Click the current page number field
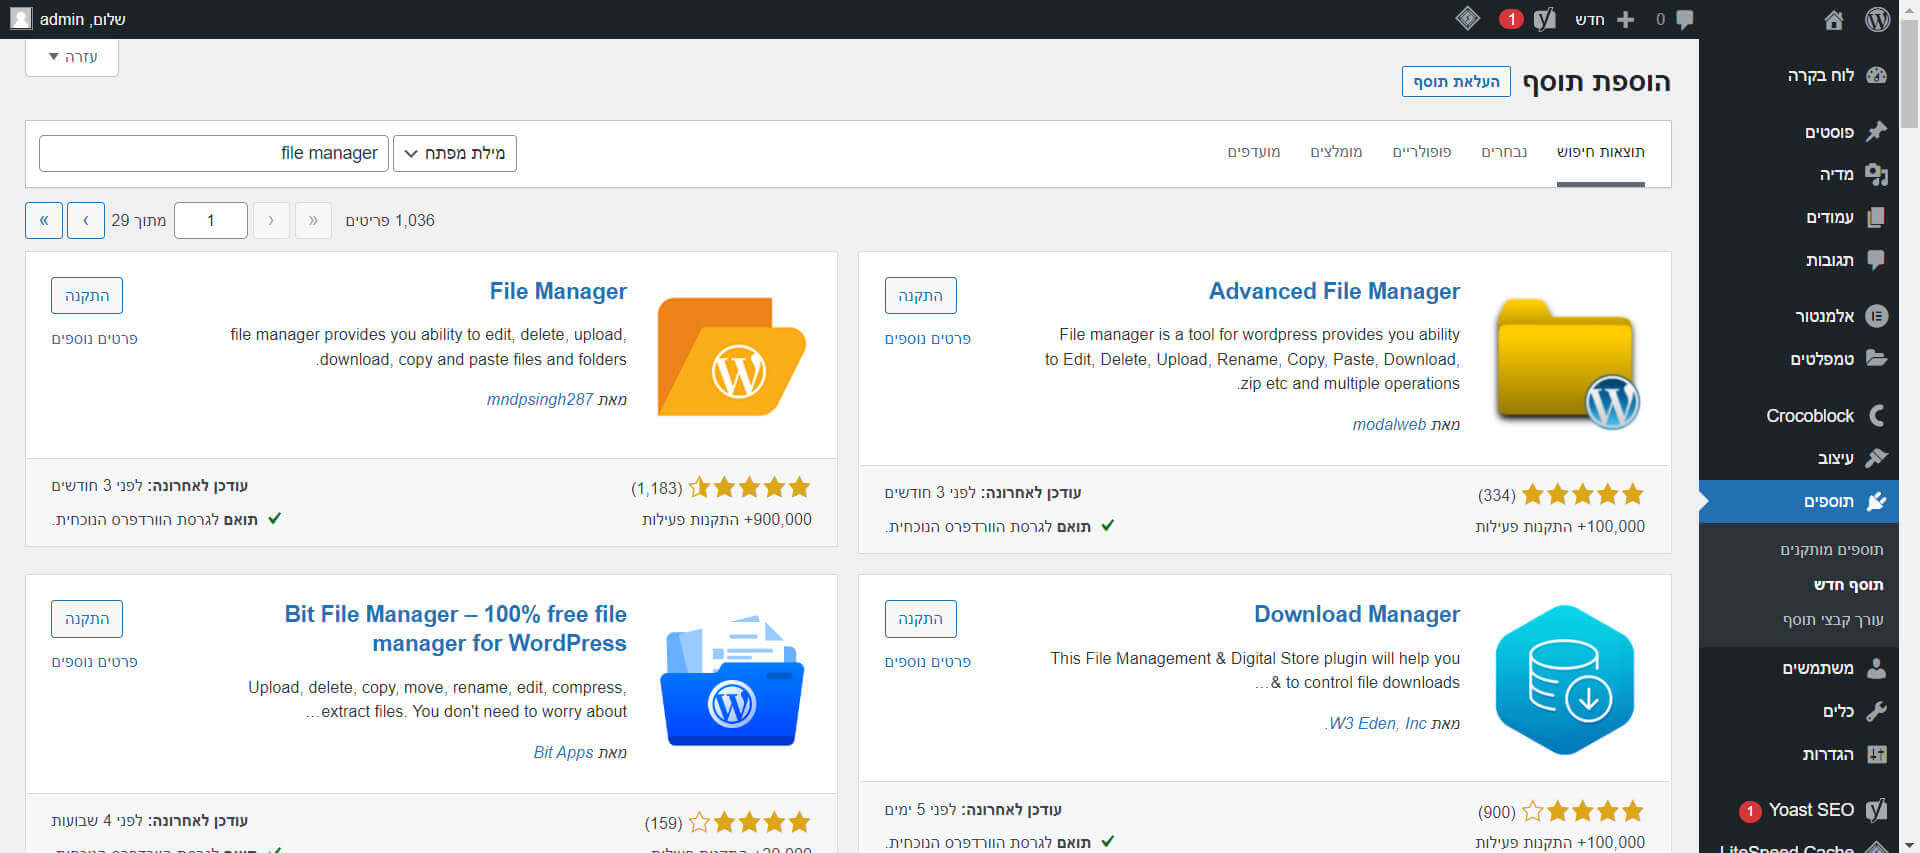Screen dimensions: 1920x853 [x=211, y=220]
